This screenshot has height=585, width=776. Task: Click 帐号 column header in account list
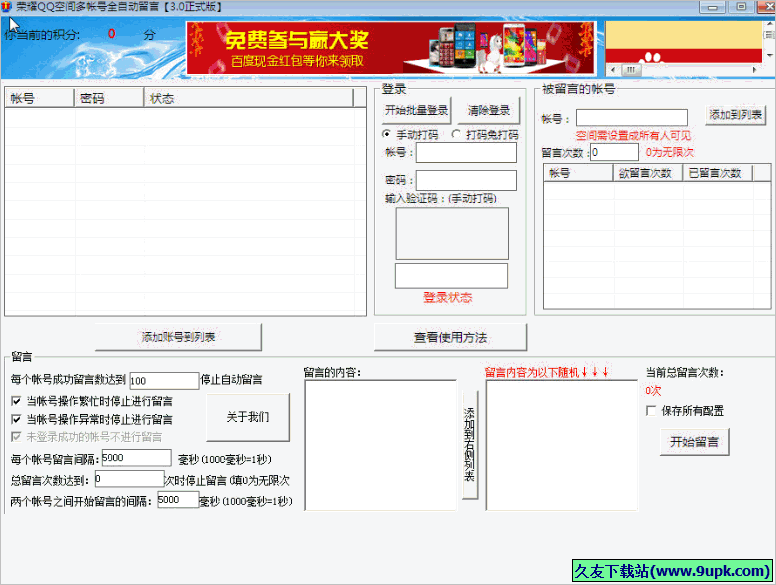coord(40,98)
